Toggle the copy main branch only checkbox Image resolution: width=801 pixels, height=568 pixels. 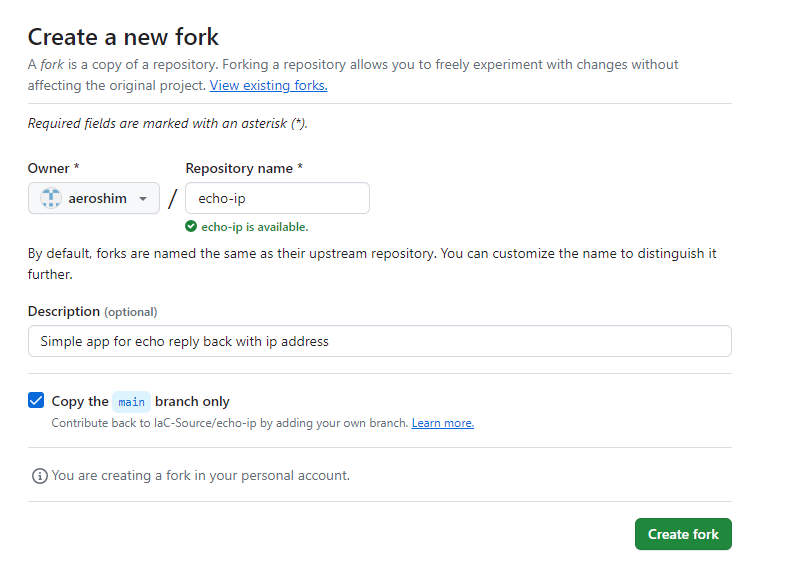pyautogui.click(x=36, y=401)
